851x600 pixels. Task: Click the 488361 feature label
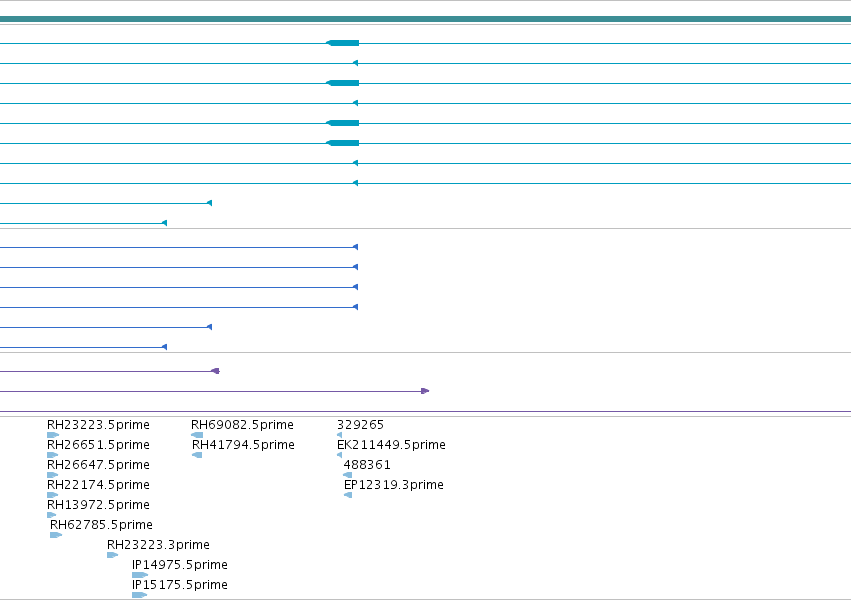pos(367,465)
